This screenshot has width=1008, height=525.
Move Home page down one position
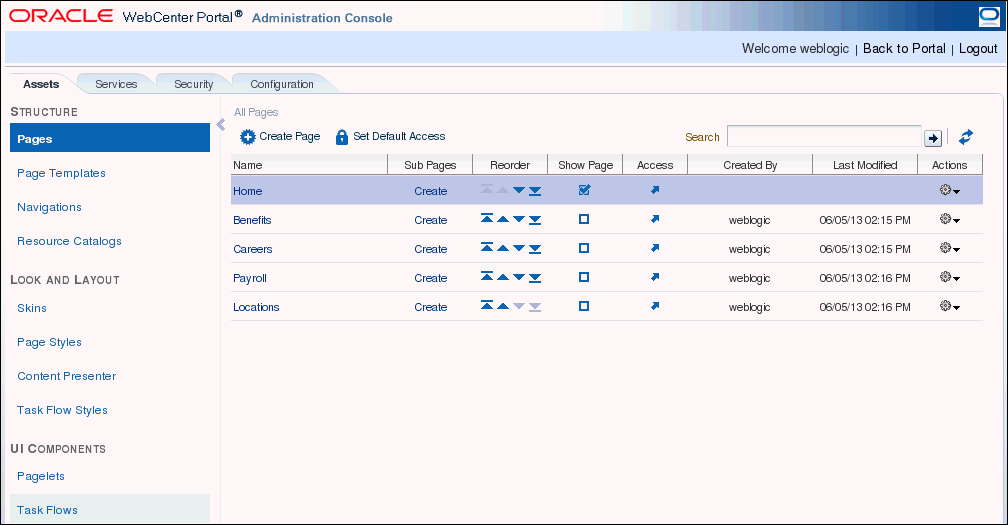click(519, 190)
